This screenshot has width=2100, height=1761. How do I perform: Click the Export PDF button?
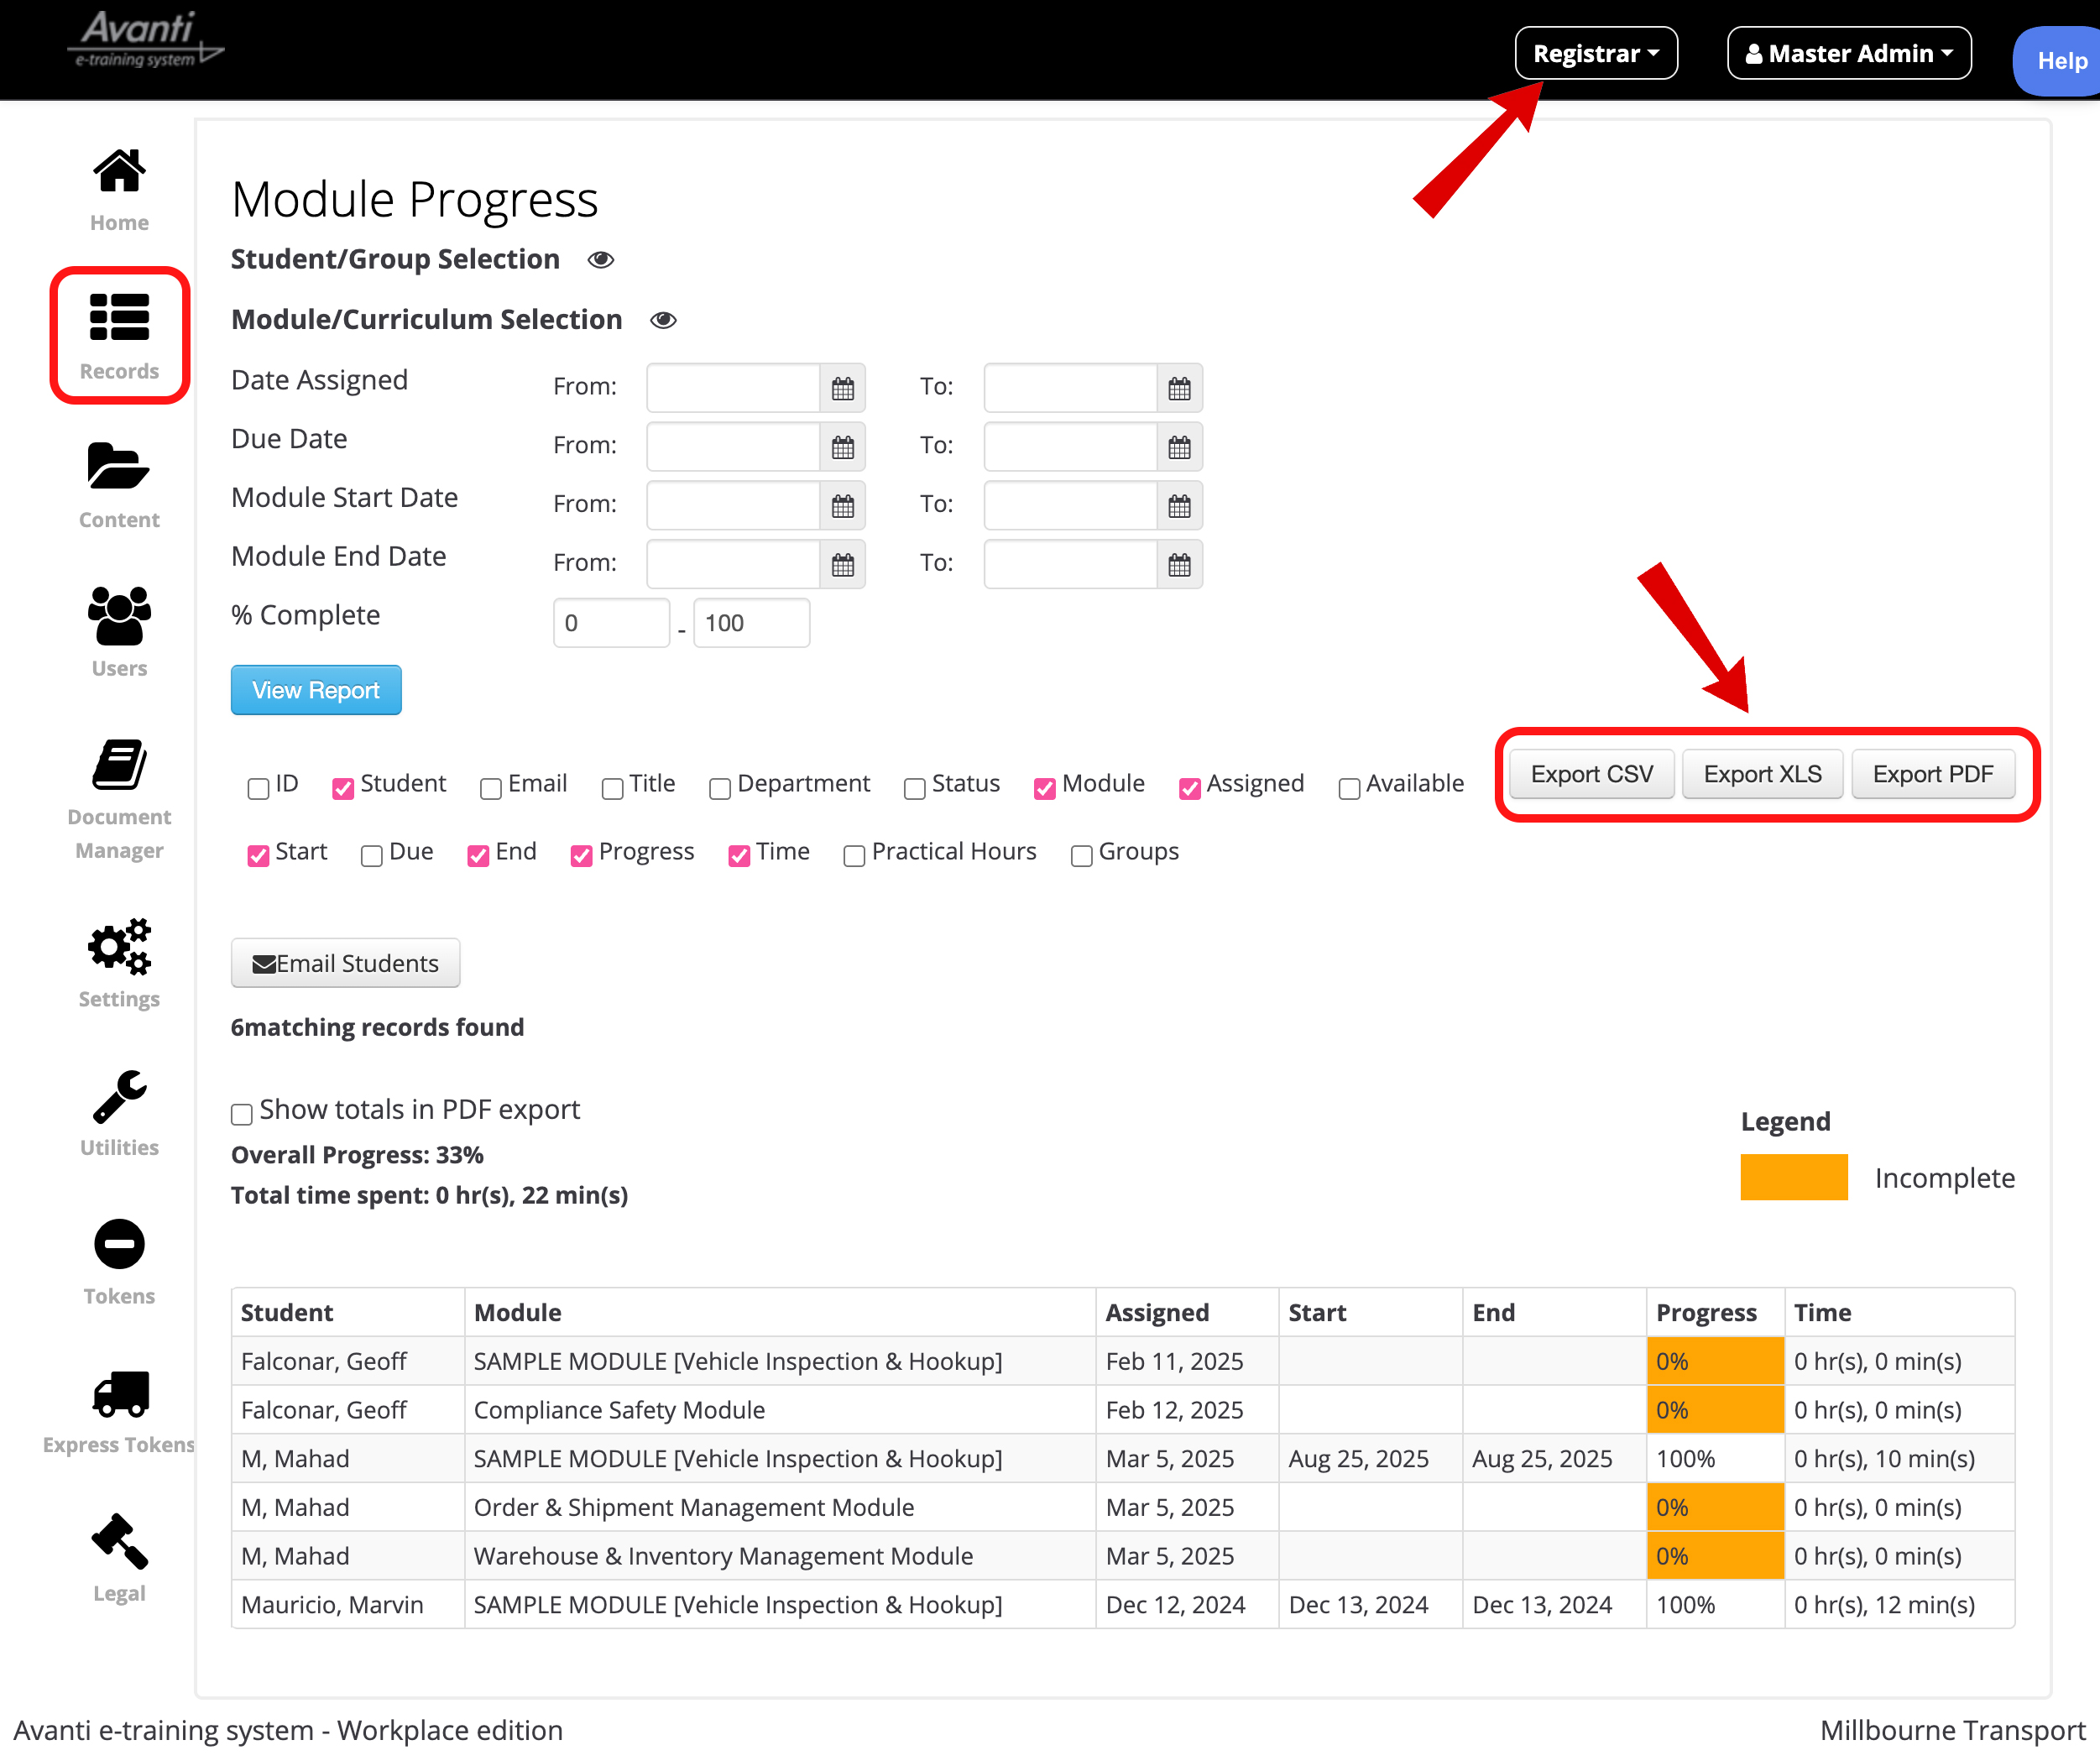click(1932, 774)
